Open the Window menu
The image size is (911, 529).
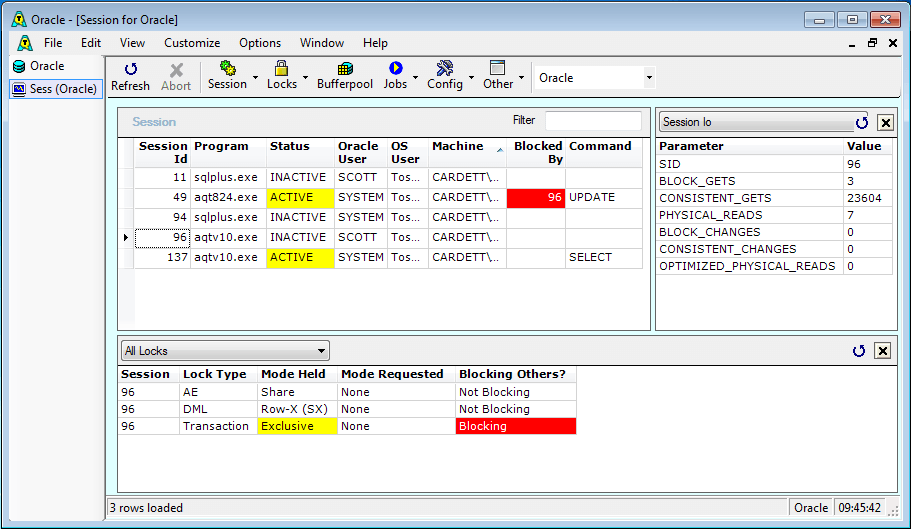click(x=322, y=43)
